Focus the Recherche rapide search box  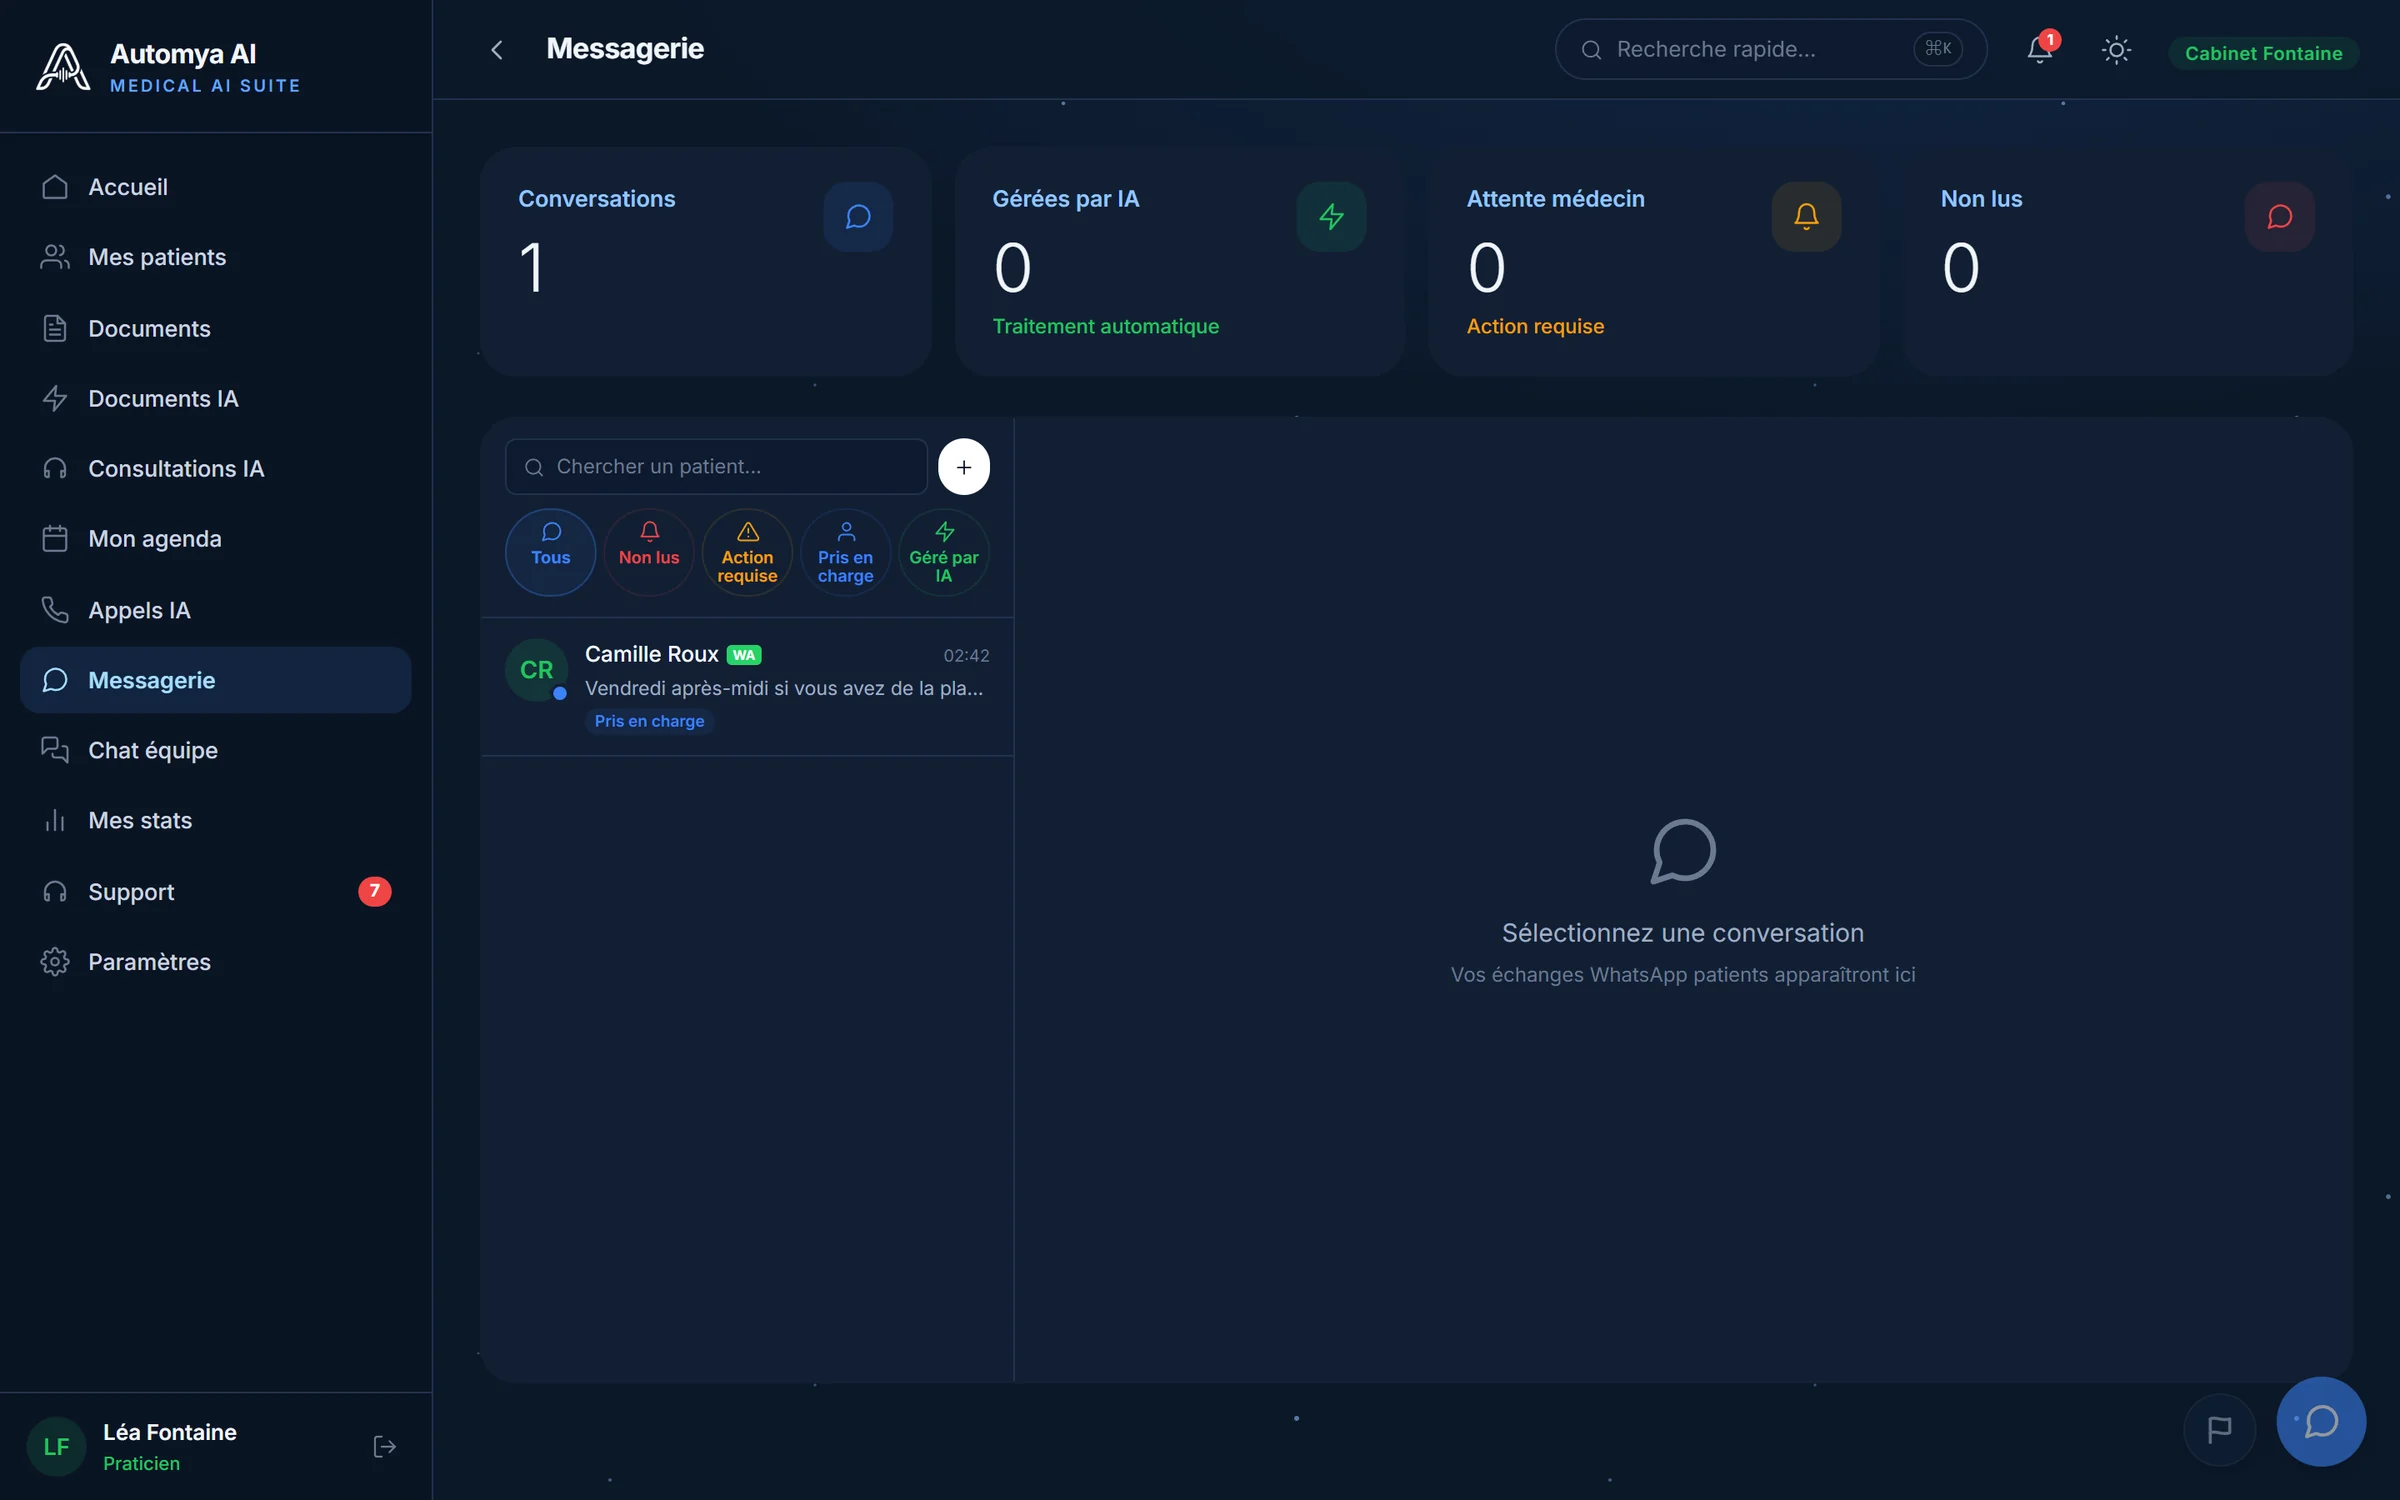[1770, 49]
